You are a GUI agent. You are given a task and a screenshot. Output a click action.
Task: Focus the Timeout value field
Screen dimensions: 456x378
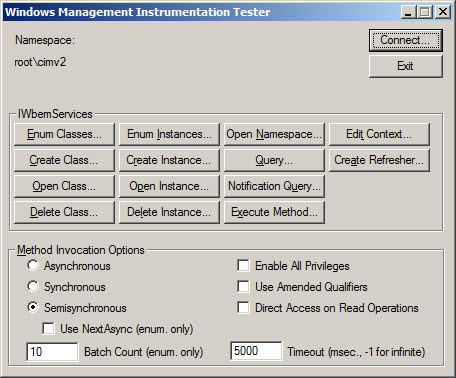click(x=256, y=351)
